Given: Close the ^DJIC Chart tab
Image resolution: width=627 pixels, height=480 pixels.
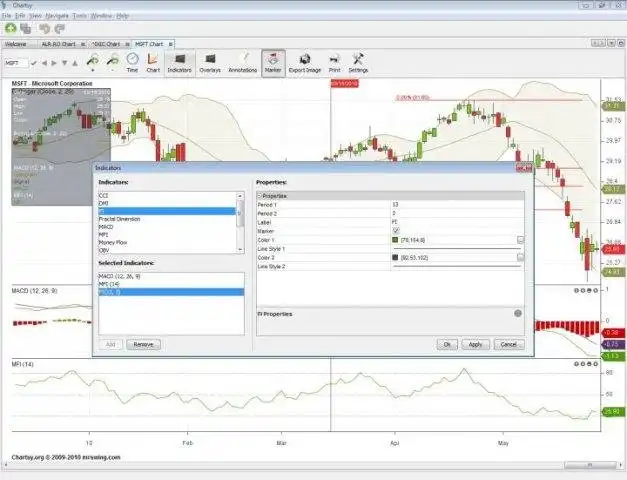Looking at the screenshot, I should coord(127,44).
